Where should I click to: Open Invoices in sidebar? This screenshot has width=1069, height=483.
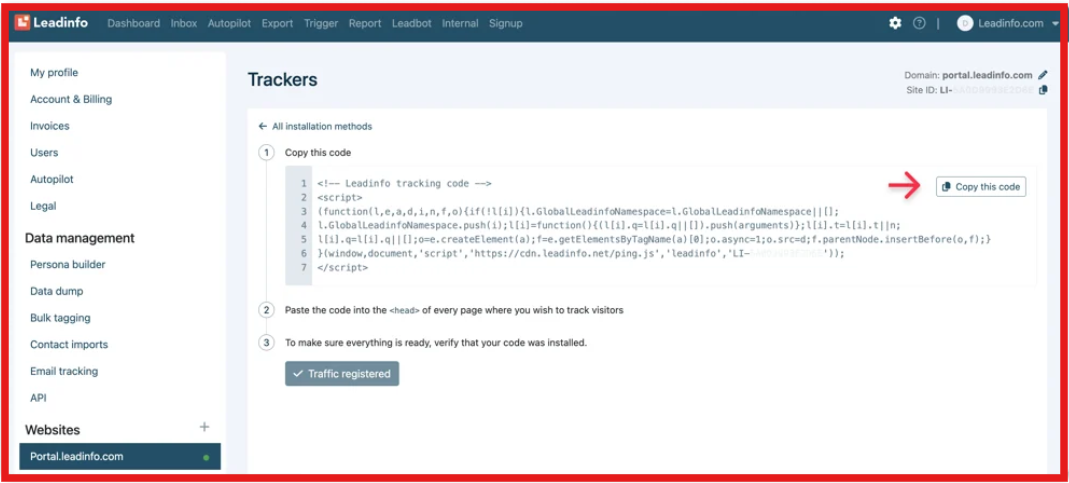click(x=50, y=126)
